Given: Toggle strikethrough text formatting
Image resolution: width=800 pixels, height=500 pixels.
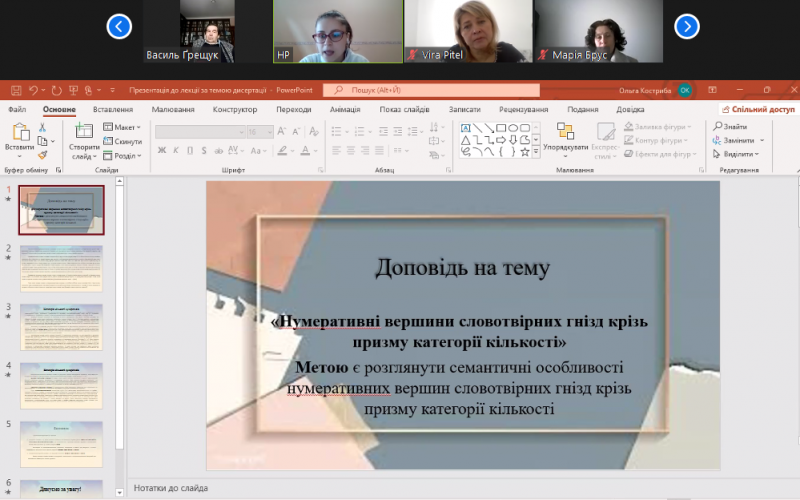Looking at the screenshot, I should point(216,151).
